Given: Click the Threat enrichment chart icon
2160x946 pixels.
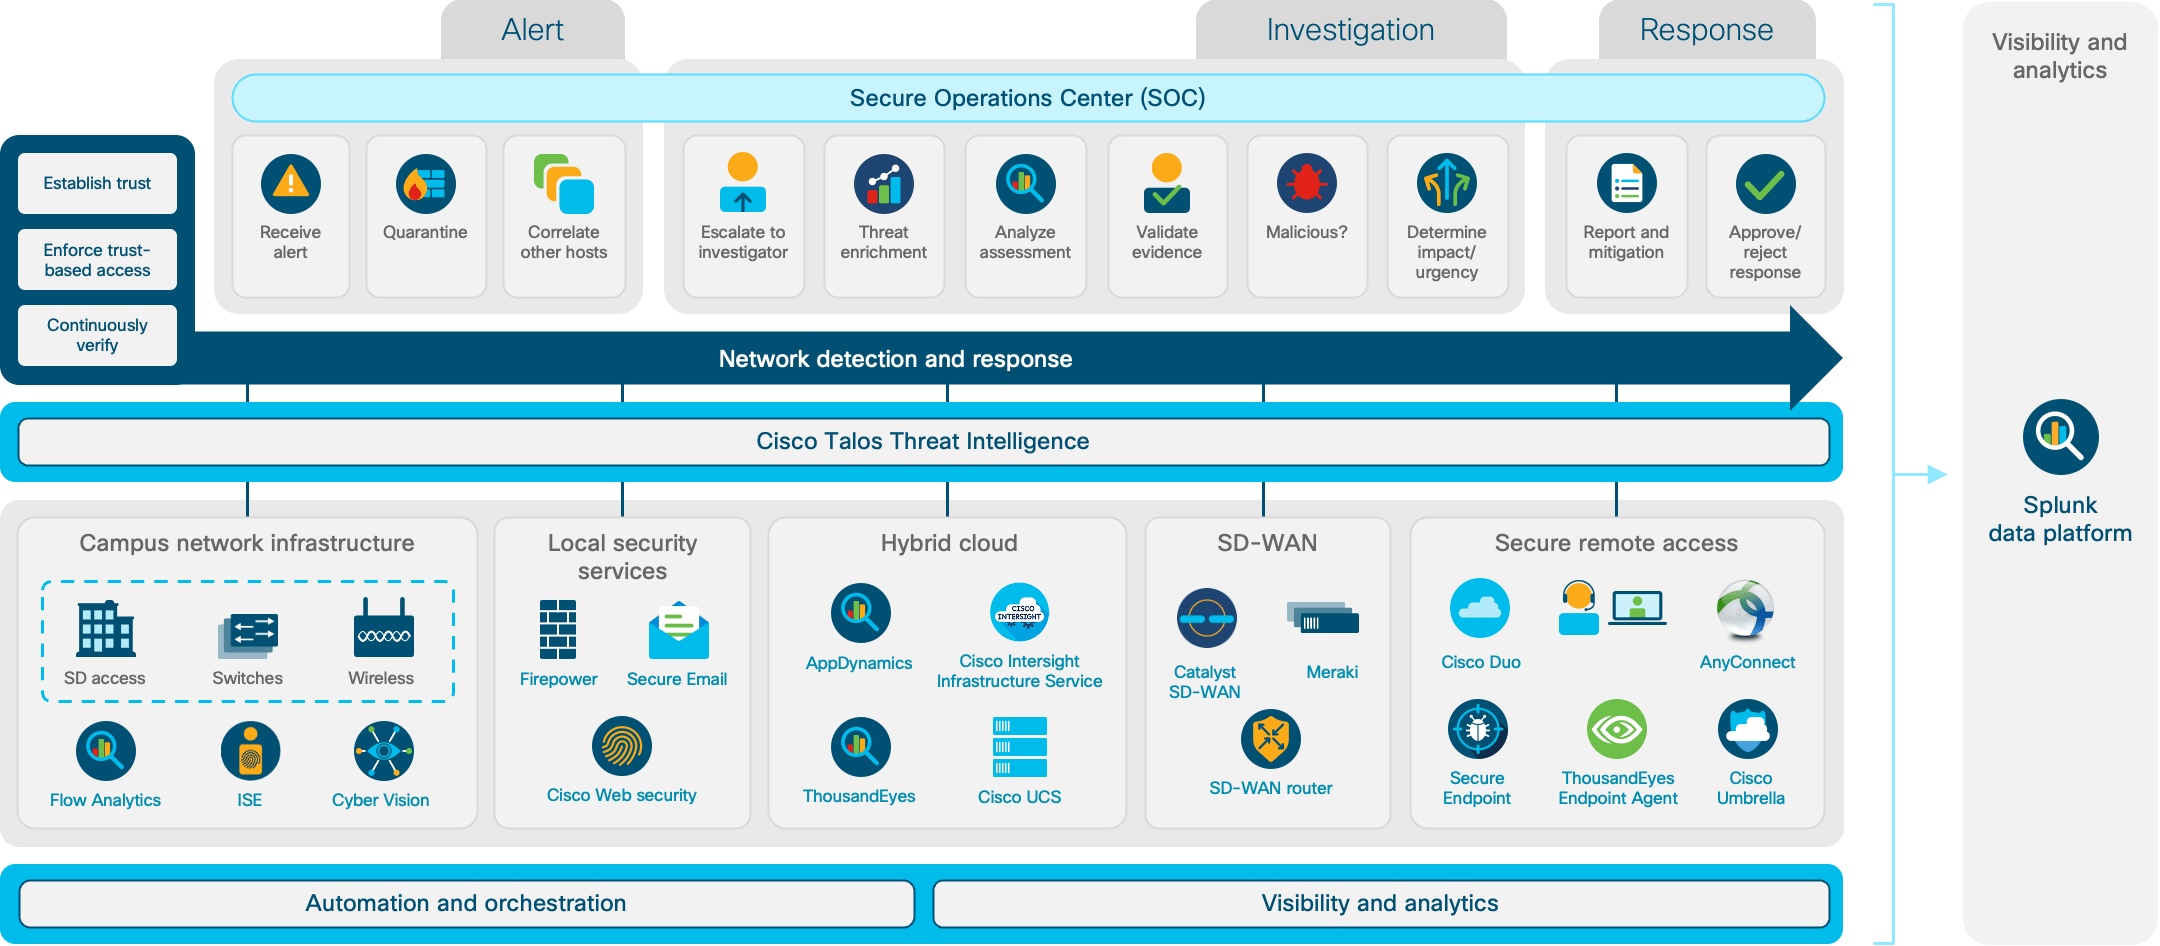Looking at the screenshot, I should pyautogui.click(x=884, y=184).
